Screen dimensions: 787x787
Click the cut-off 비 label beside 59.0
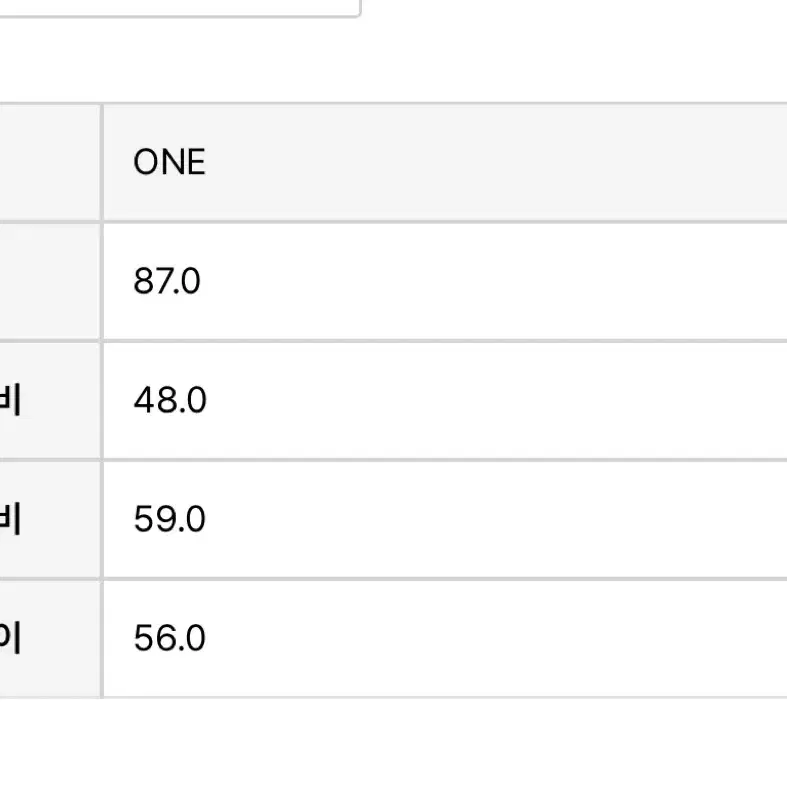10,519
